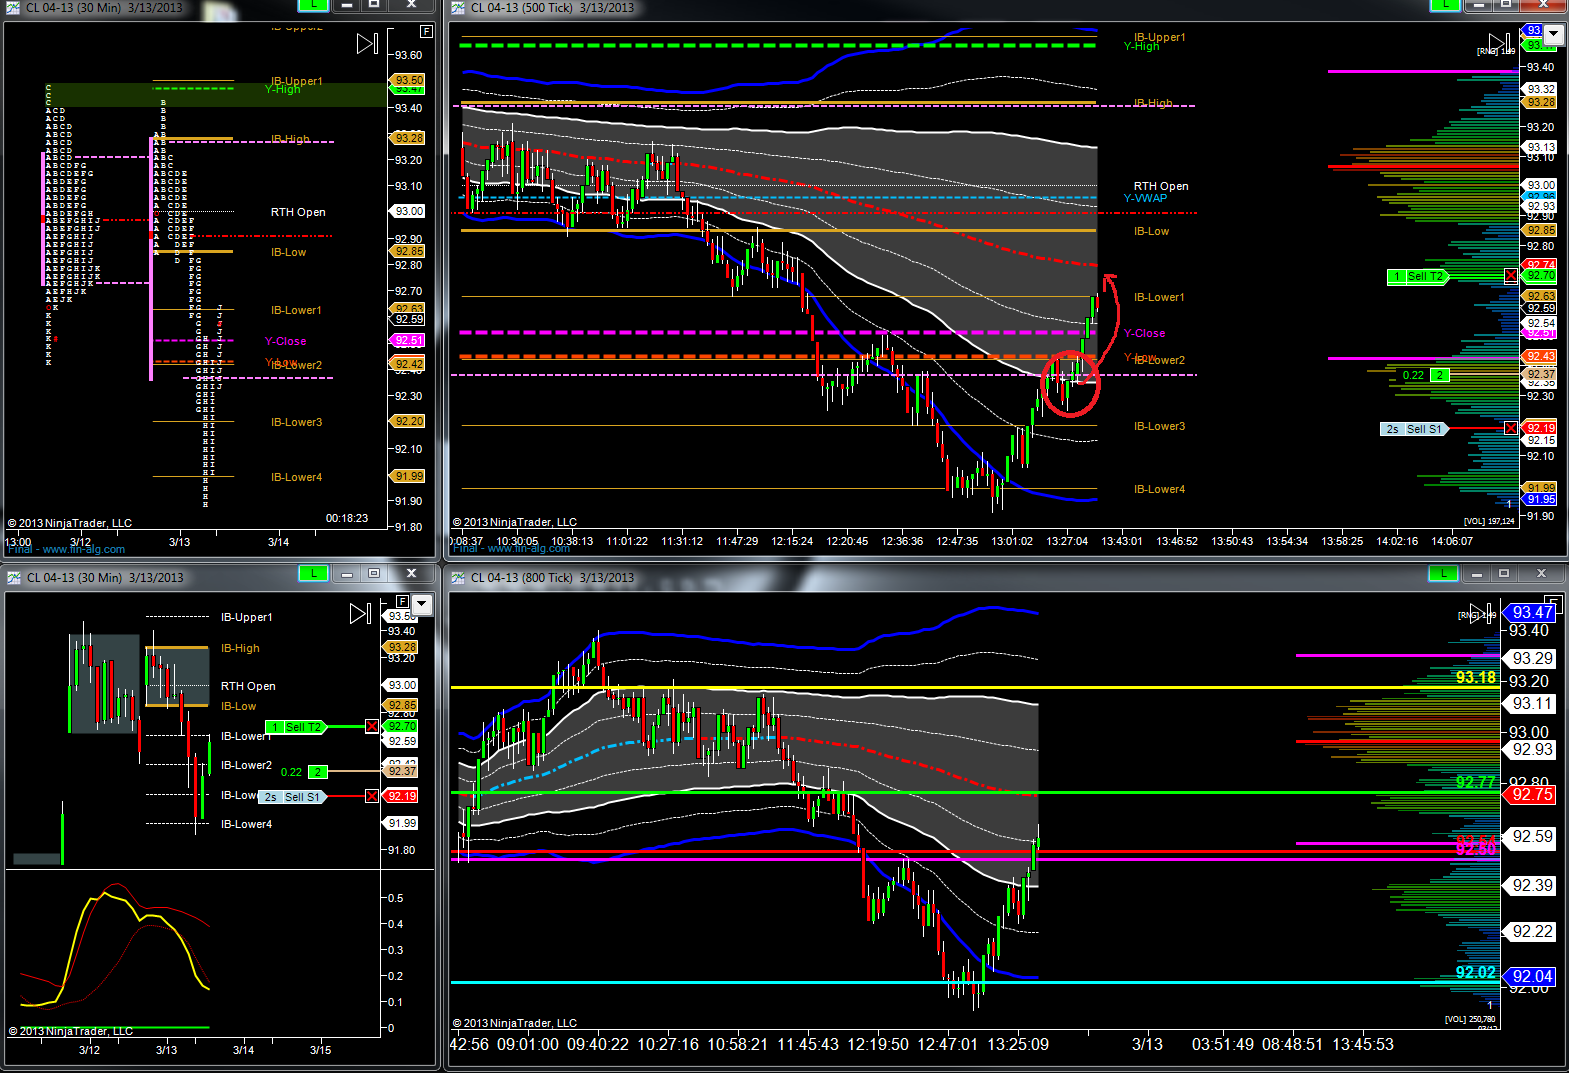This screenshot has width=1569, height=1073.
Task: Click the green 92.77 level label in 800 Tick chart
Action: [x=1476, y=782]
